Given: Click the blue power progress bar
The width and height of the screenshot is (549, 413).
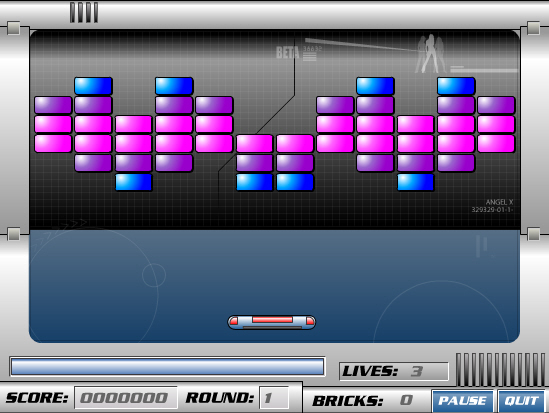Looking at the screenshot, I should pos(167,366).
